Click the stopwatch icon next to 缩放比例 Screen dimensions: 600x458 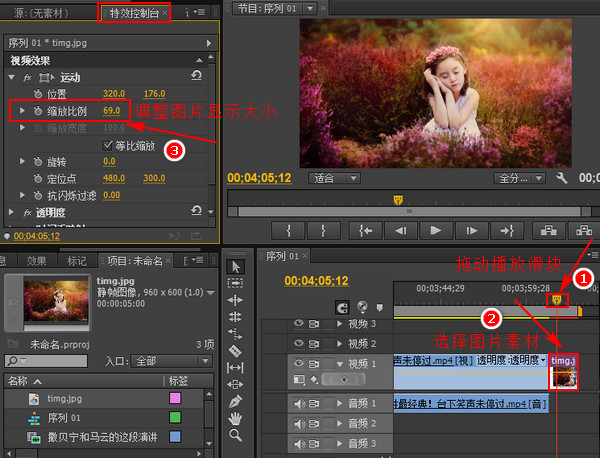point(38,110)
